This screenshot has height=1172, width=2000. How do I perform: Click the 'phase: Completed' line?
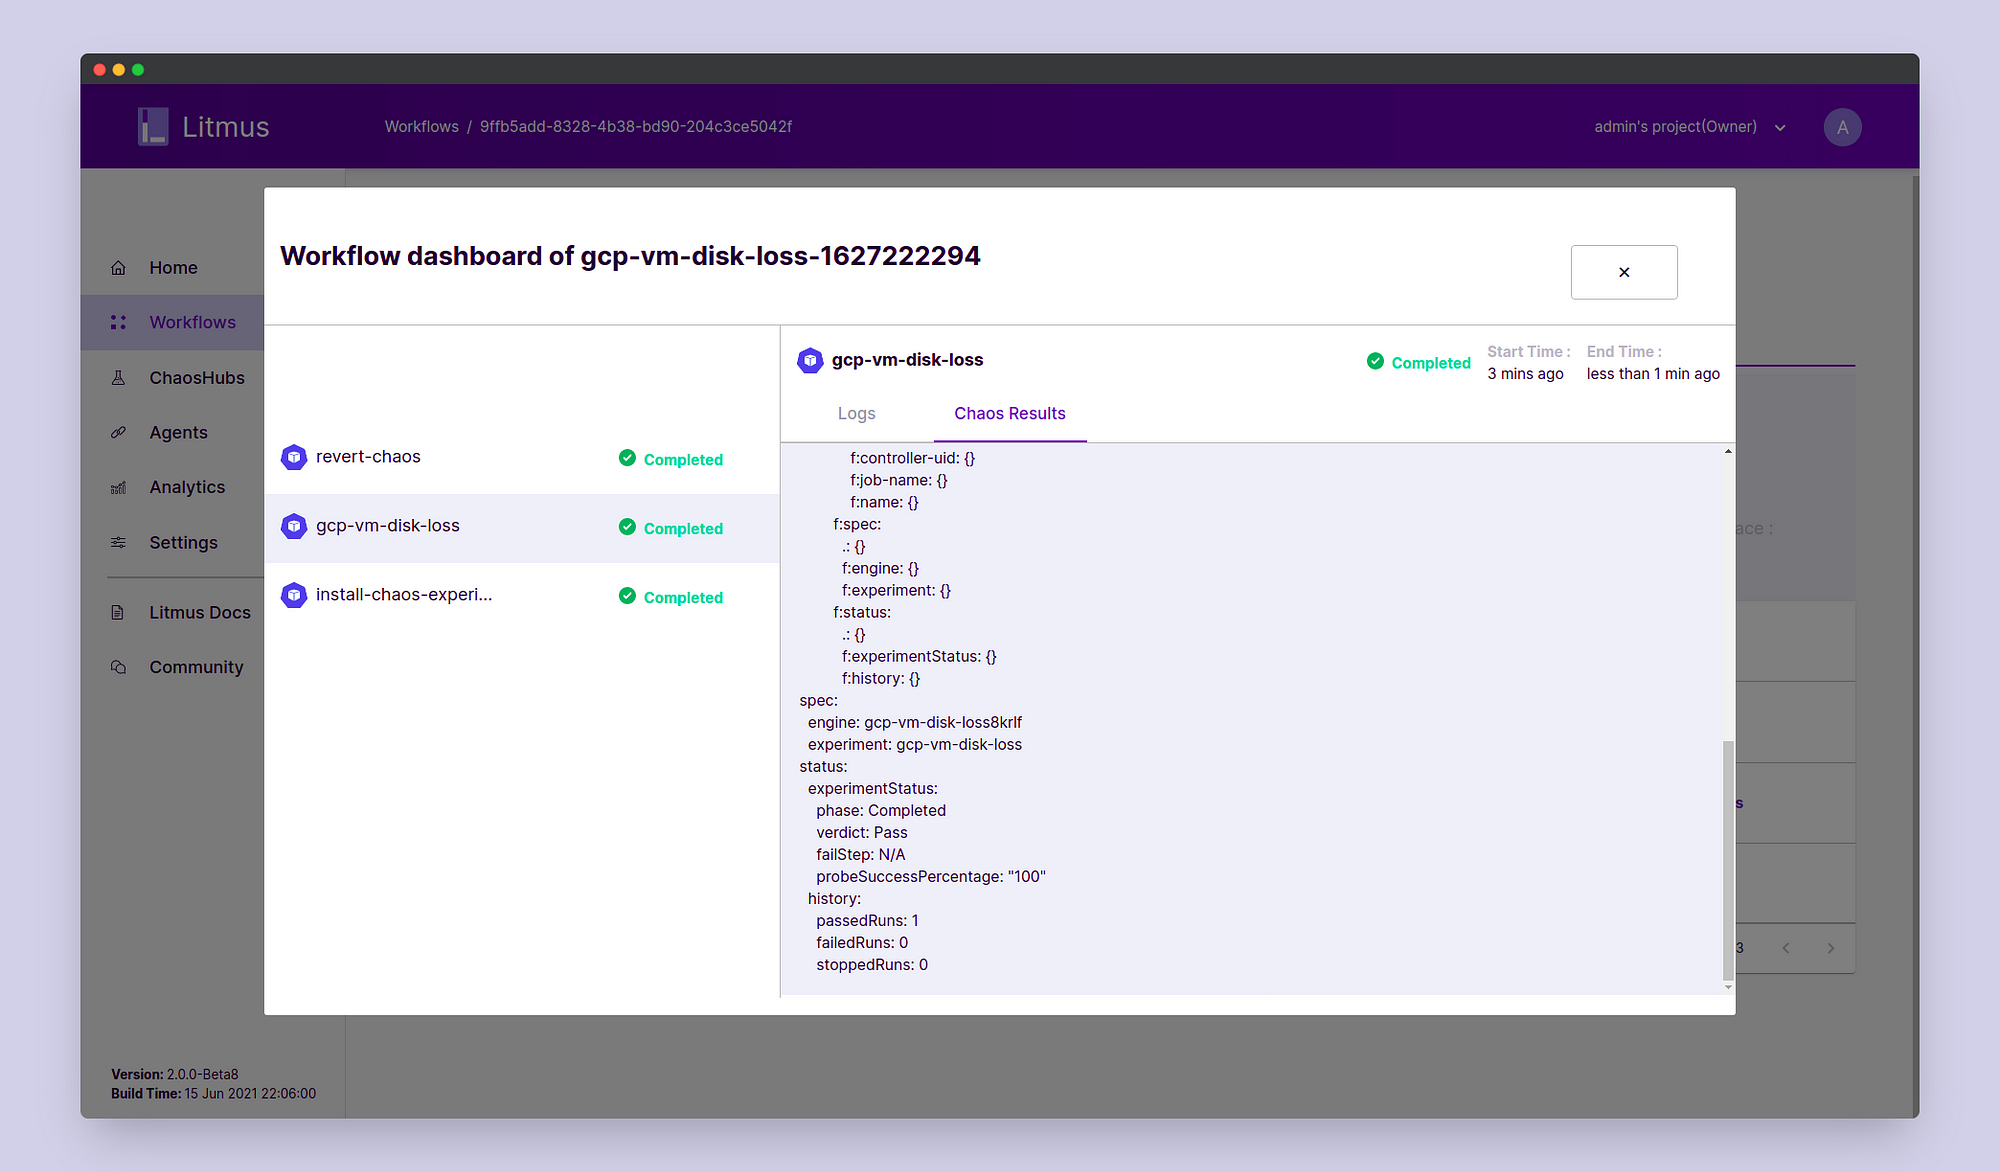click(881, 811)
